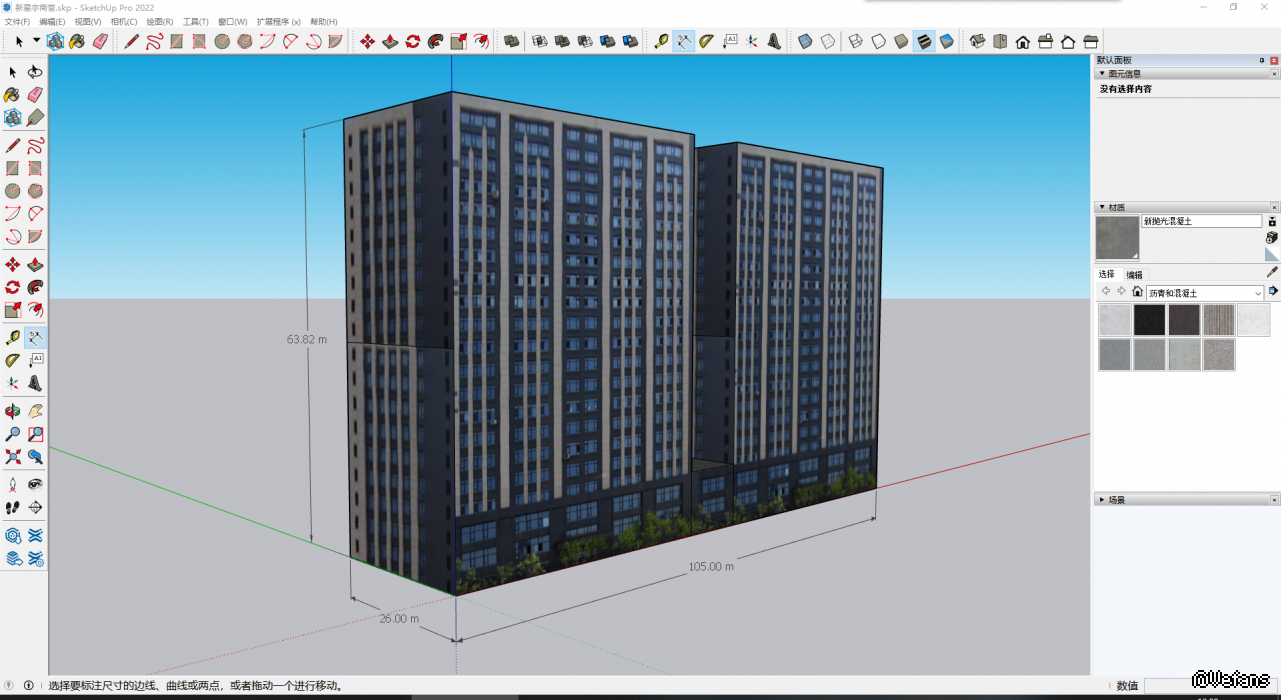This screenshot has height=700, width=1281.
Task: Use the eyedropper sample paint icon
Action: [x=1272, y=271]
